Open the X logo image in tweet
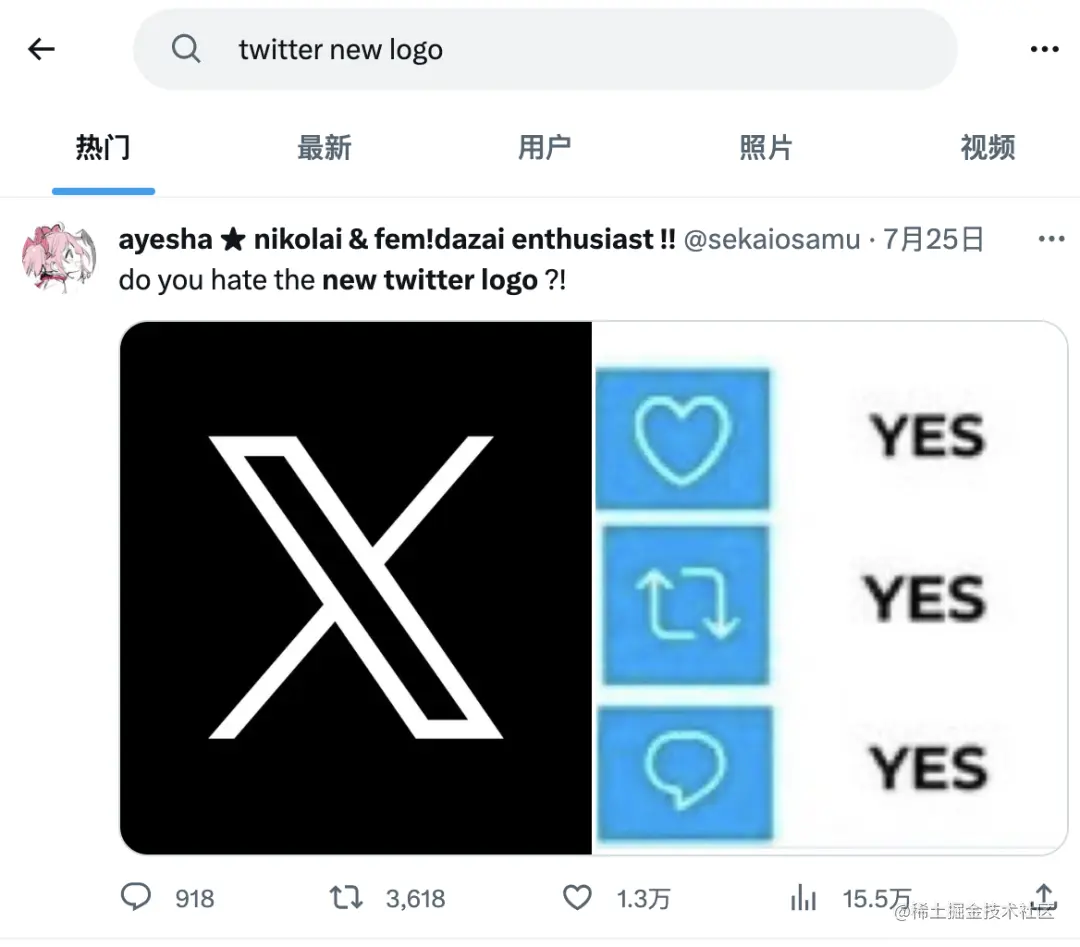Viewport: 1080px width, 947px height. pyautogui.click(x=355, y=587)
